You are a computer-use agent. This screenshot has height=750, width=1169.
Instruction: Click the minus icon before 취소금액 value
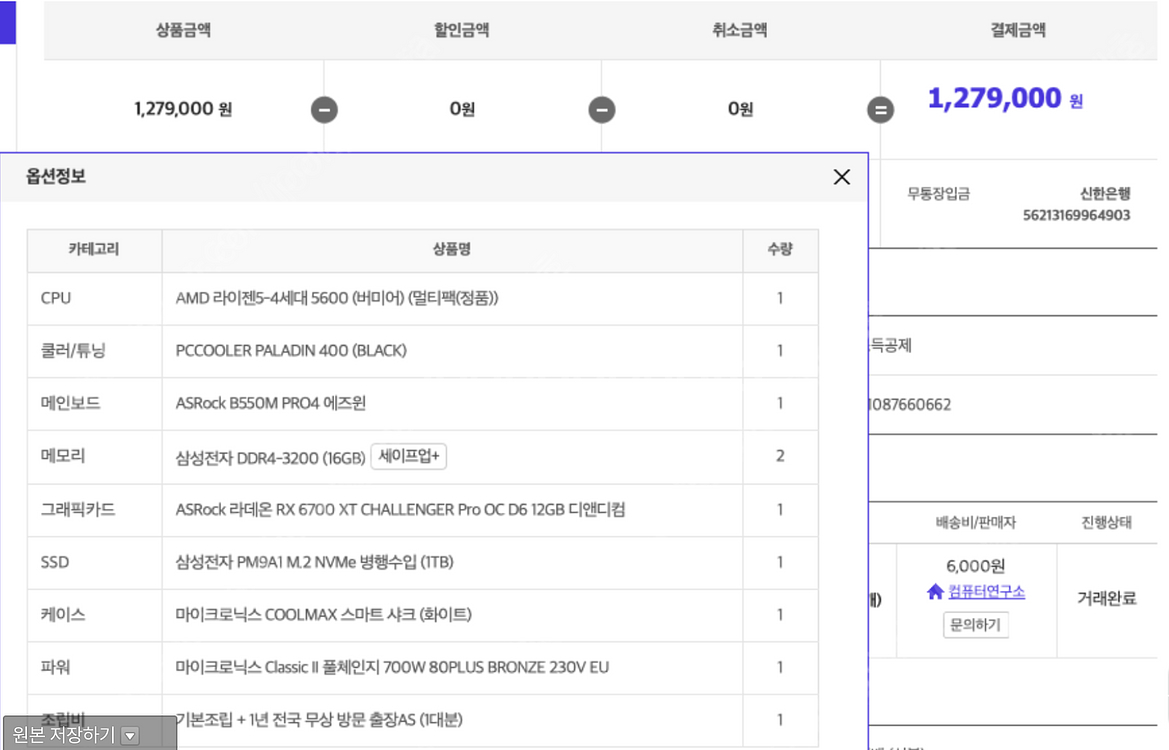602,110
